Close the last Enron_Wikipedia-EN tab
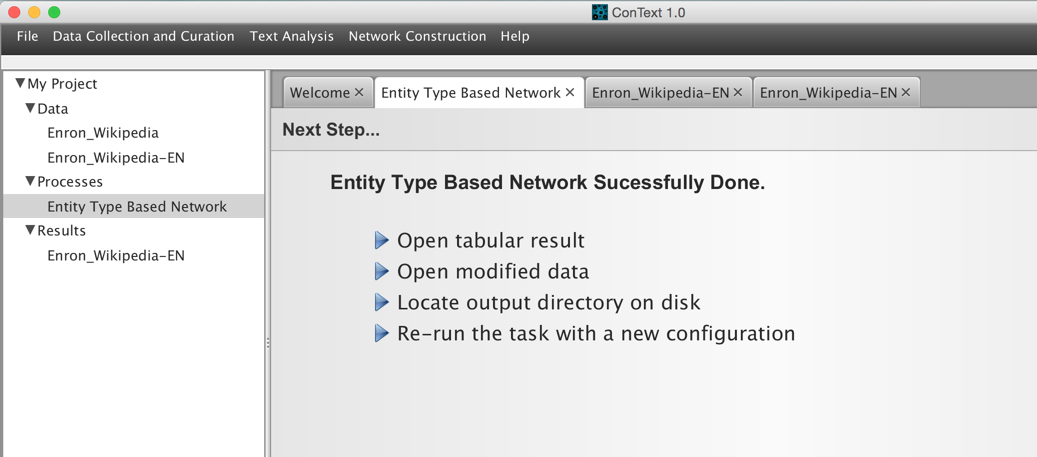The height and width of the screenshot is (457, 1037). [x=906, y=93]
